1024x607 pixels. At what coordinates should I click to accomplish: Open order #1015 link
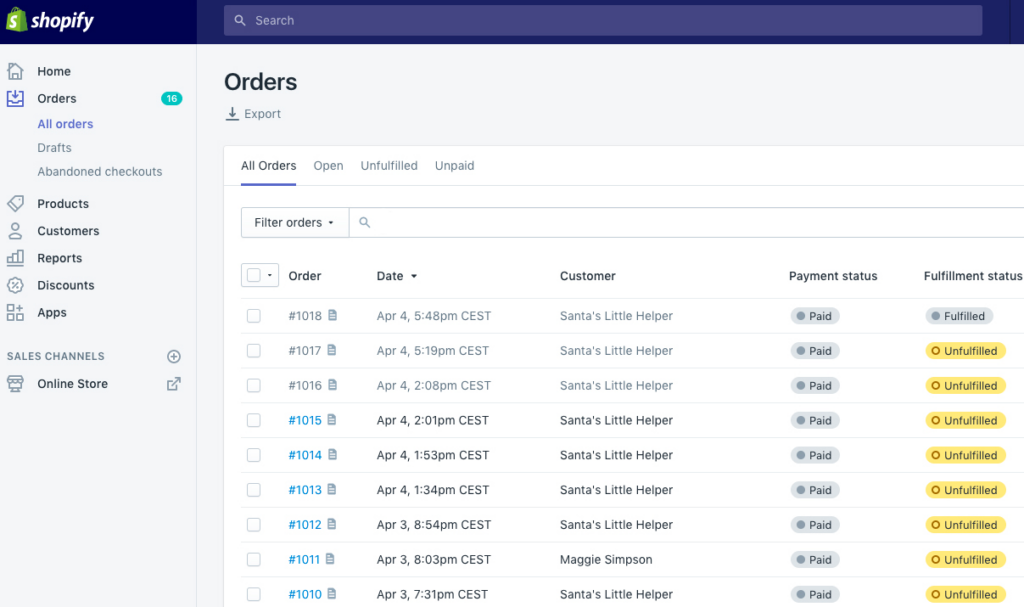(305, 420)
